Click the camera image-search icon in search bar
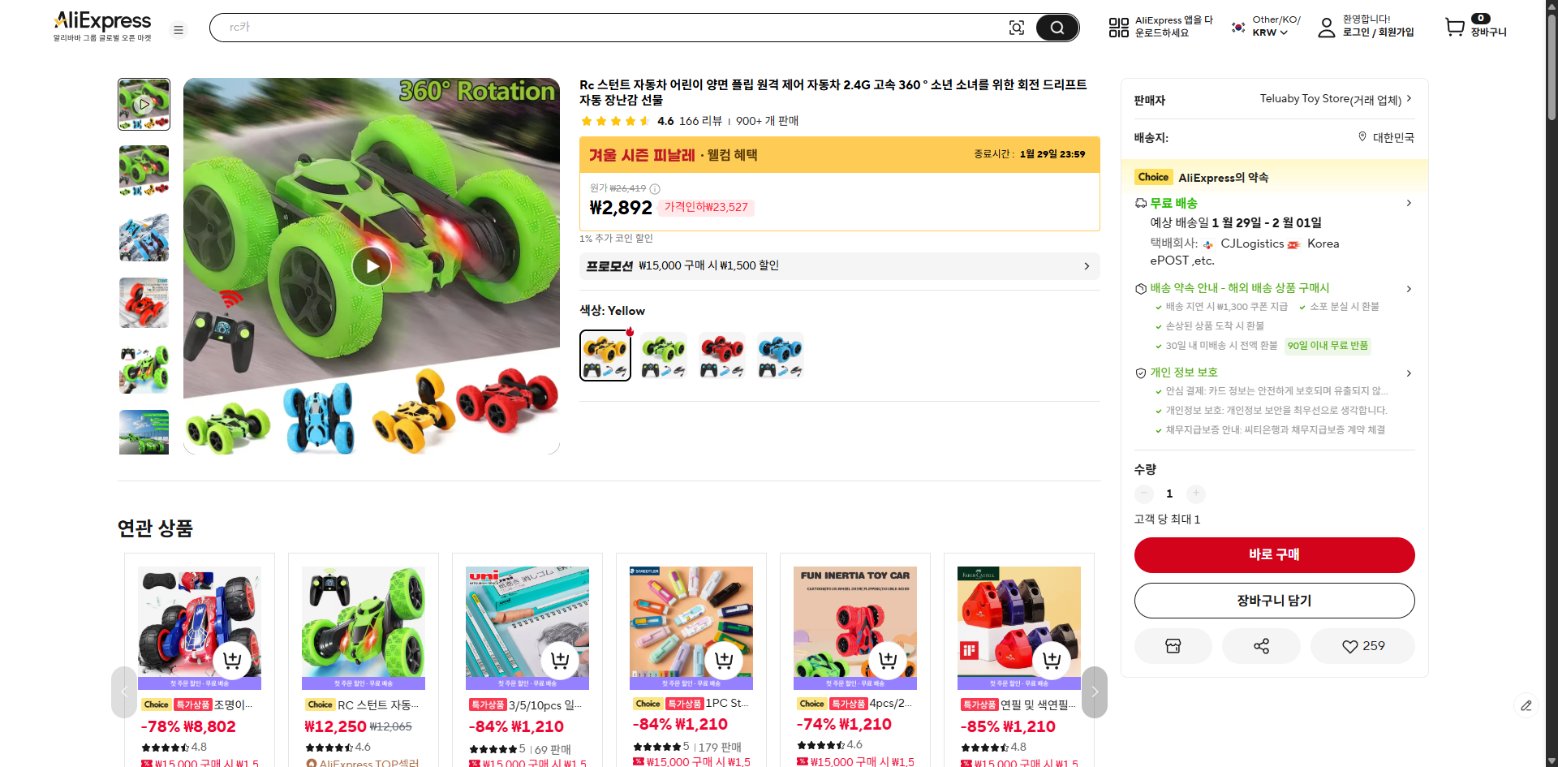Screen dimensions: 1558x767 (x=1017, y=28)
